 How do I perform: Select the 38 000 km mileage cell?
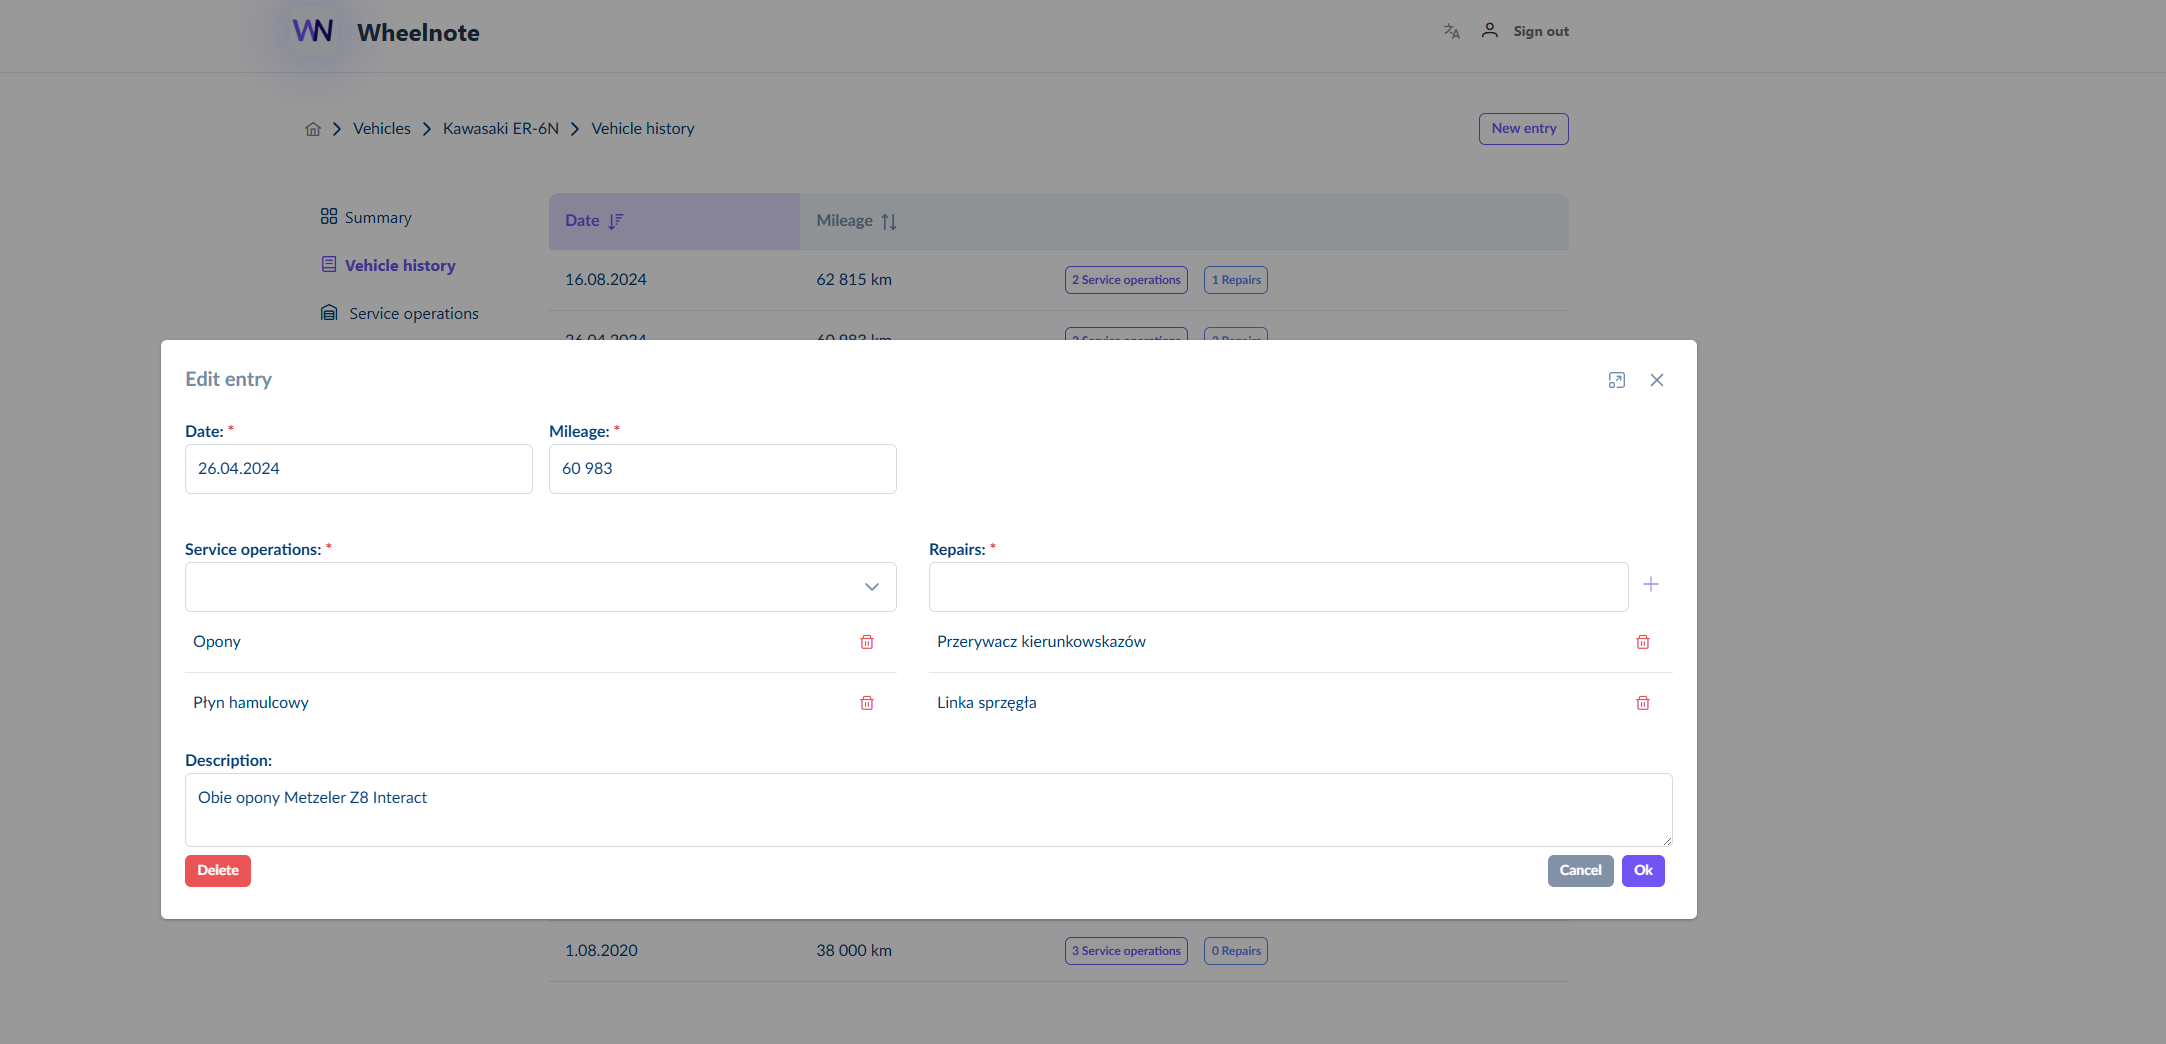[854, 951]
